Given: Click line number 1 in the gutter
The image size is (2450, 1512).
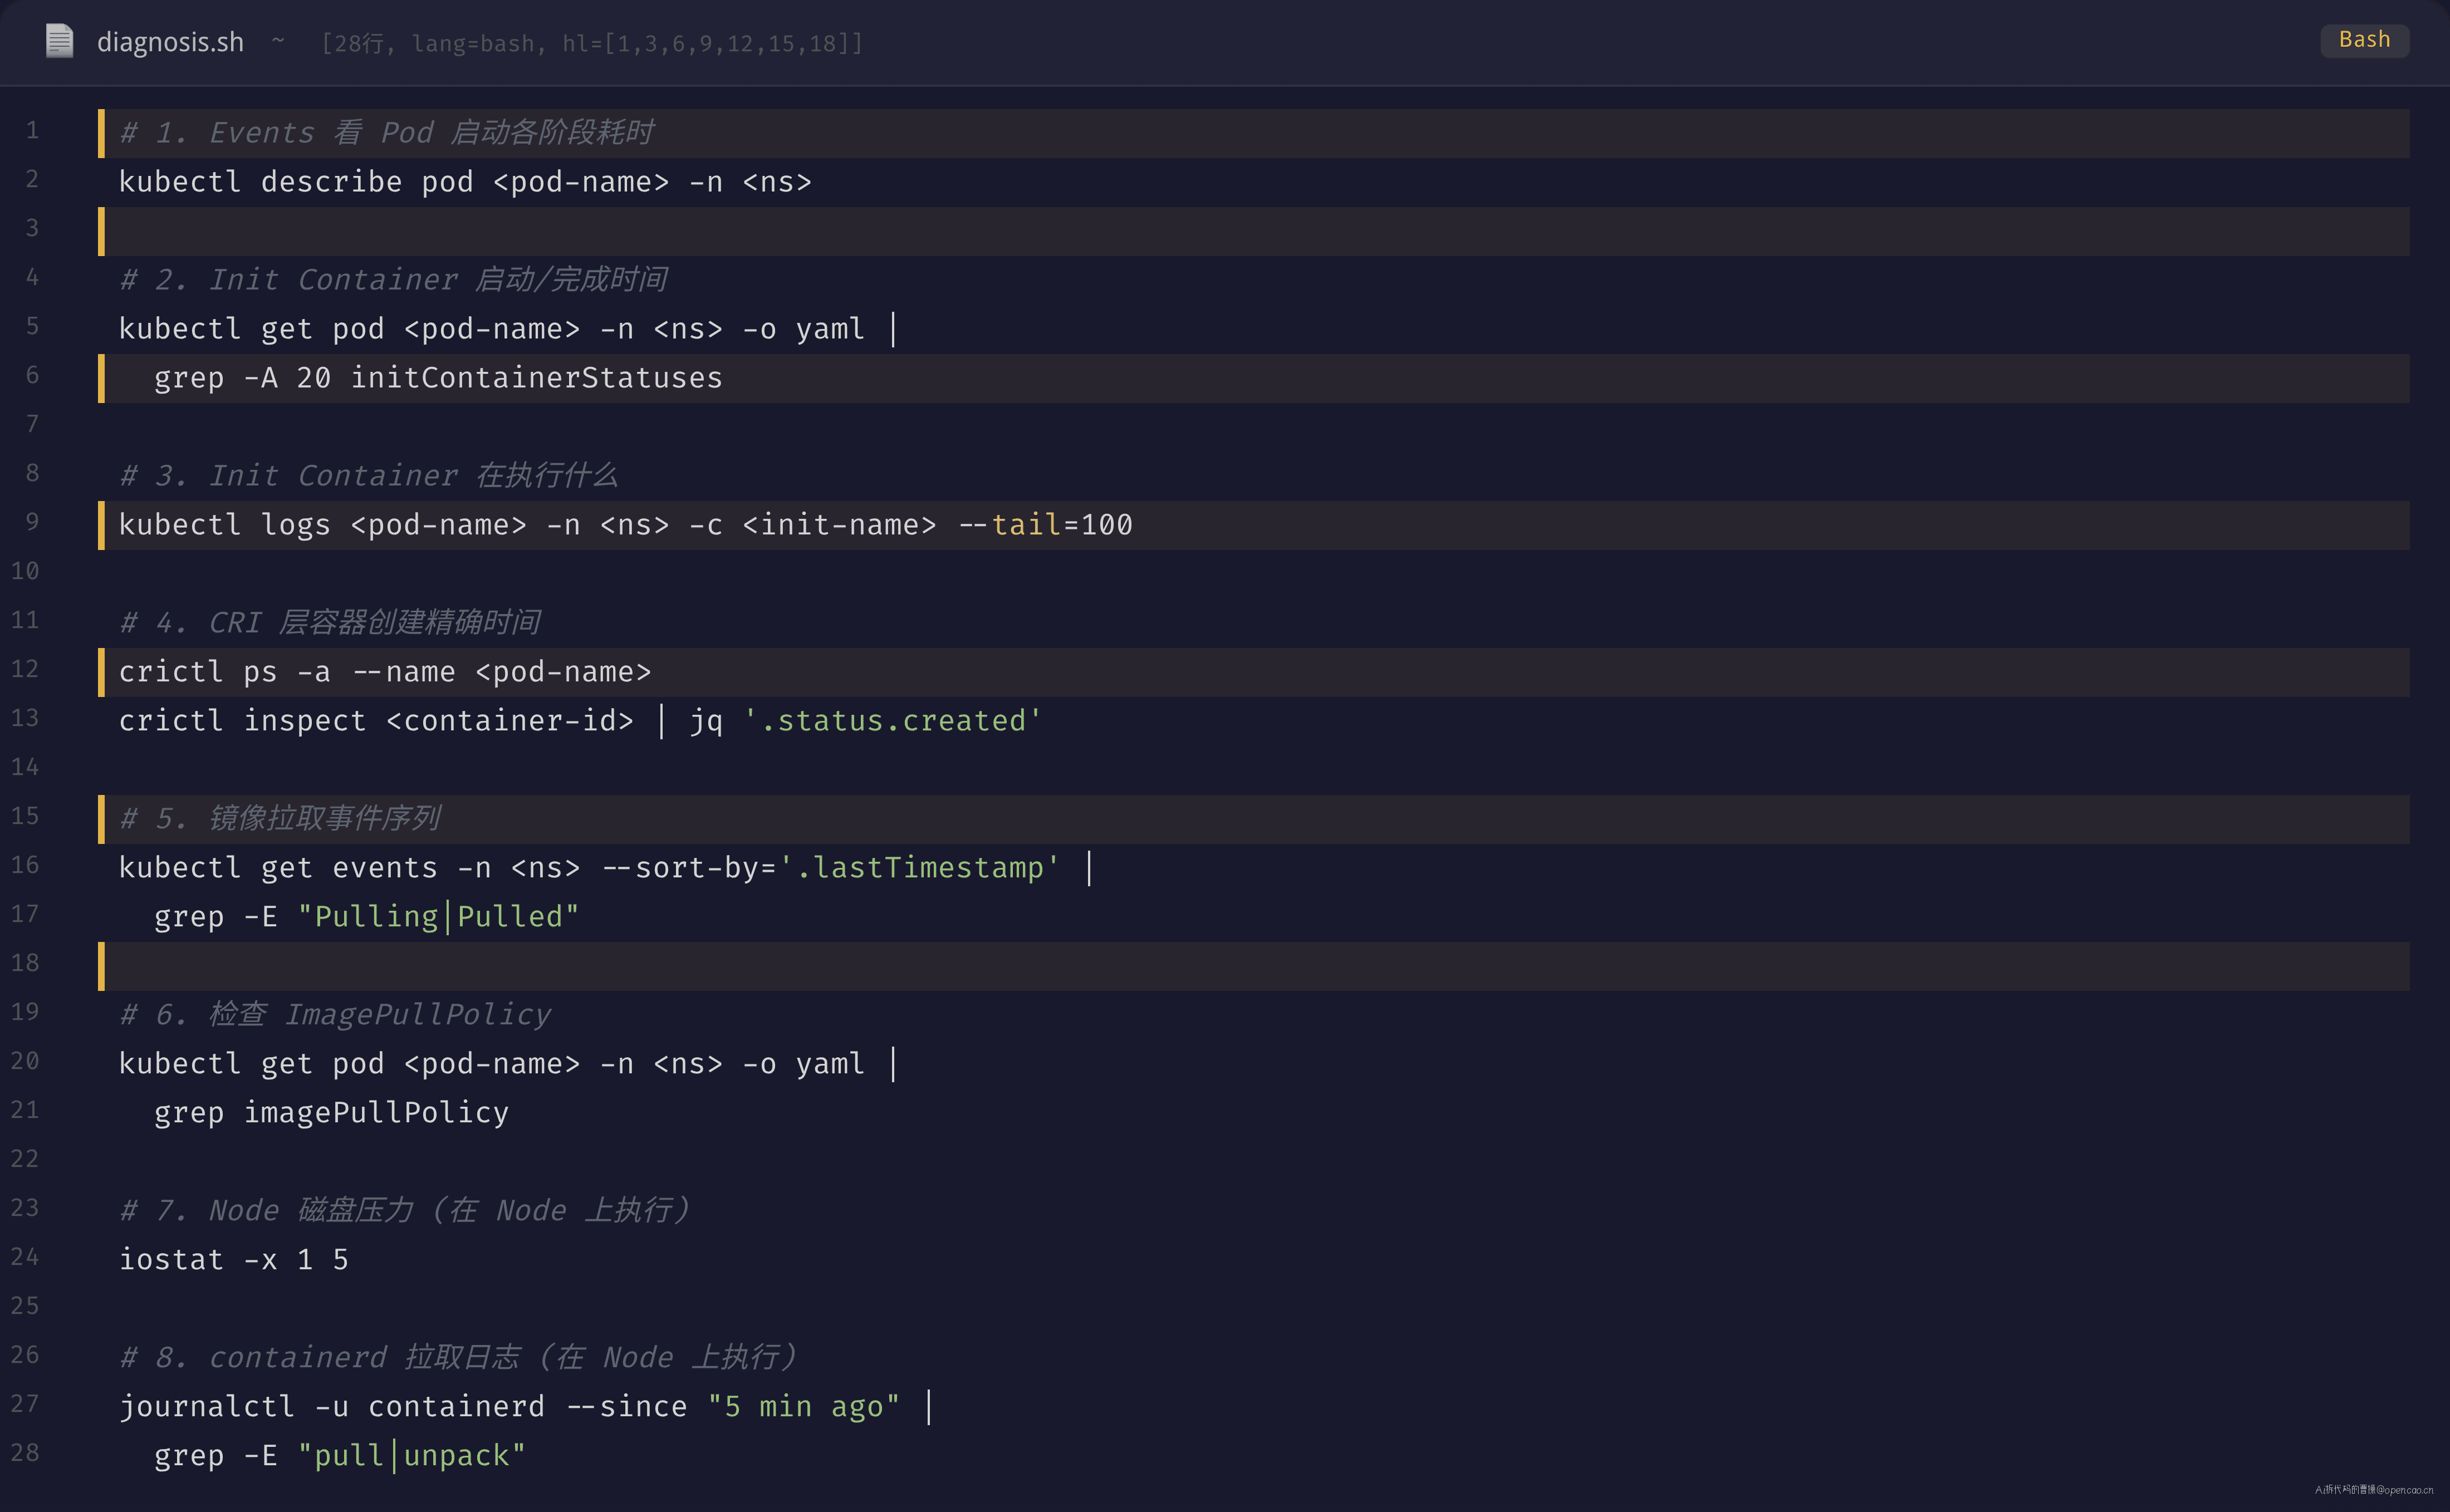Looking at the screenshot, I should [x=32, y=130].
